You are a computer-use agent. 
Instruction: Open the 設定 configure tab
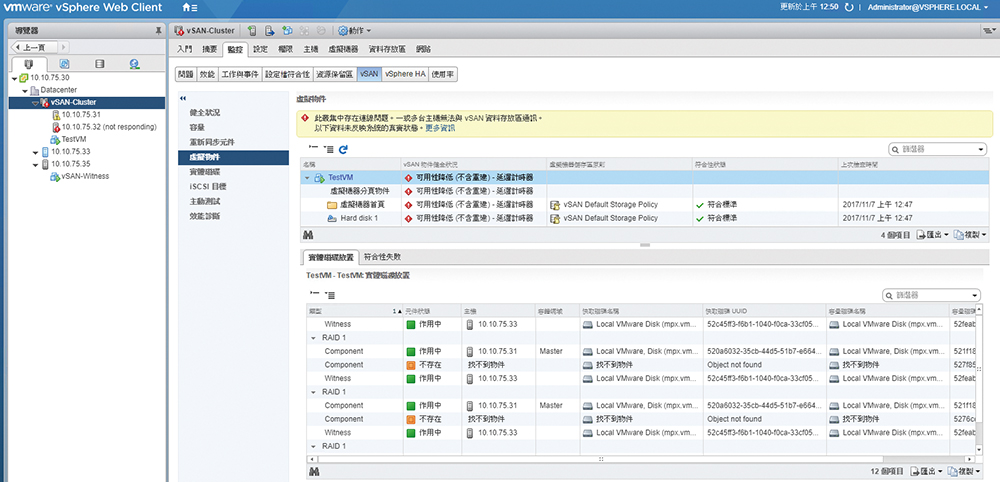(260, 48)
